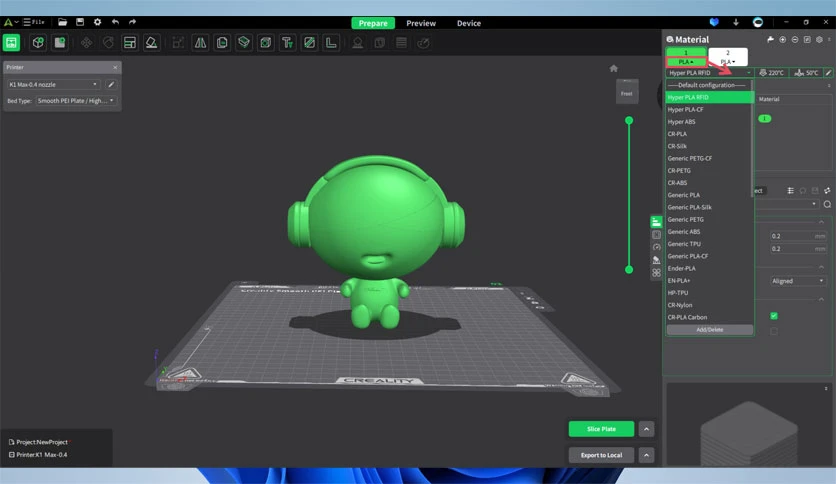Screen dimensions: 836x484
Task: Open slot 2 PLA type dropdown
Action: [x=728, y=62]
